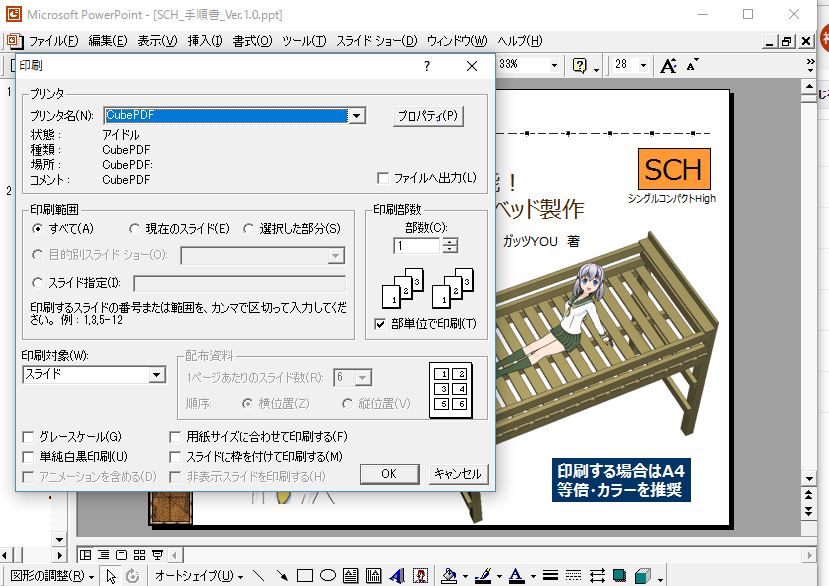Select the すべて(A) radio button
Viewport: 829px width, 586px height.
38,228
